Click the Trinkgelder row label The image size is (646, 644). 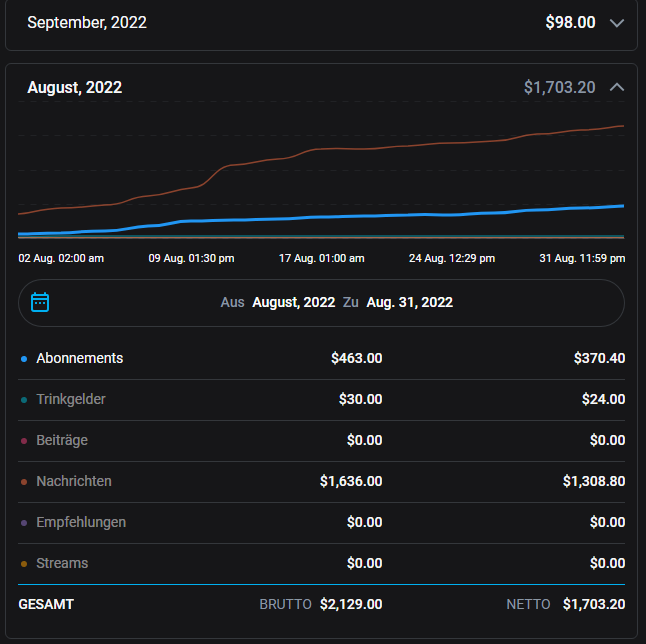click(x=71, y=399)
